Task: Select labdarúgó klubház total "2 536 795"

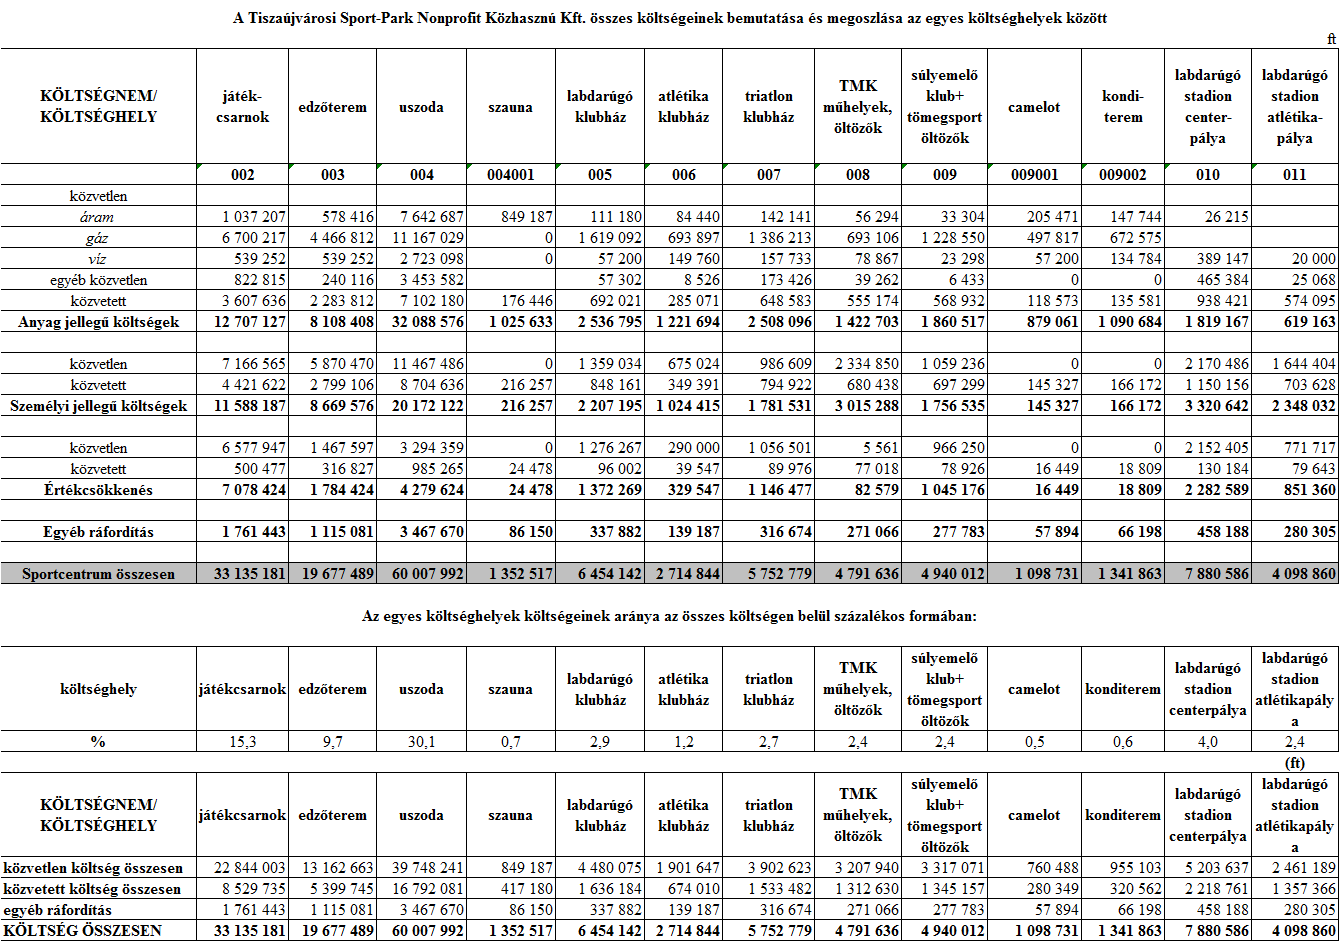Action: 607,322
